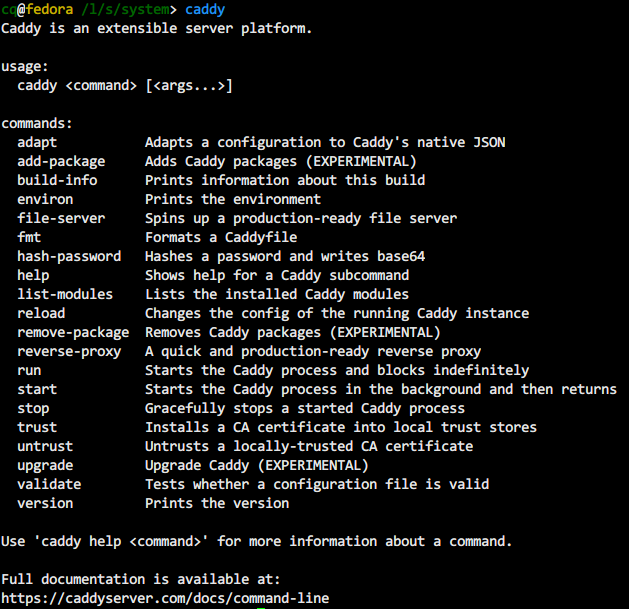Click the 'usage:' heading
Screen dimensions: 629x609
25,67
